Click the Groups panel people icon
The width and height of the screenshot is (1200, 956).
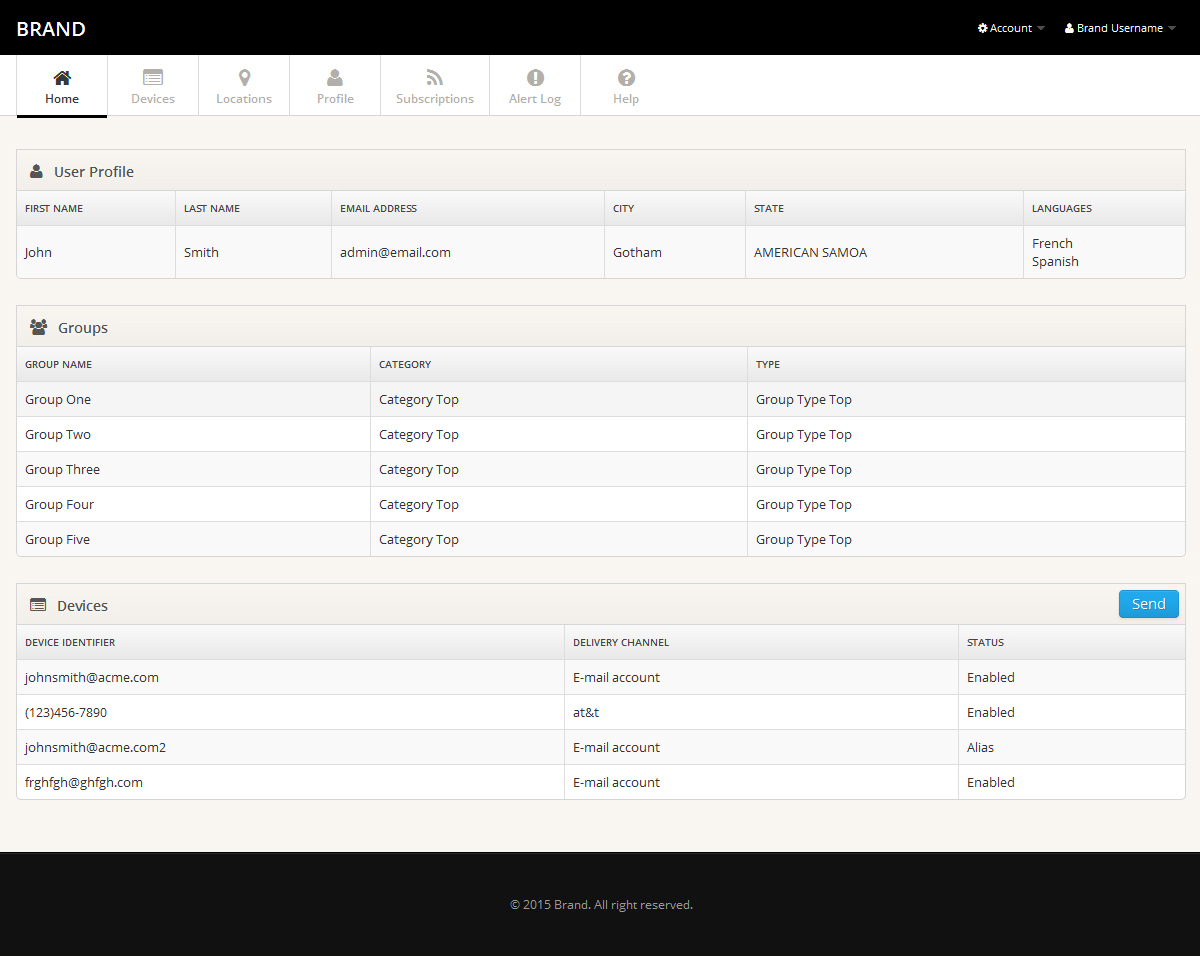(39, 327)
